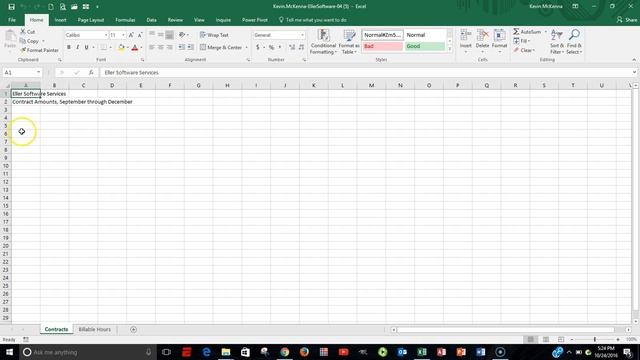
Task: Click the Cut icon in Clipboard group
Action: 23,31
